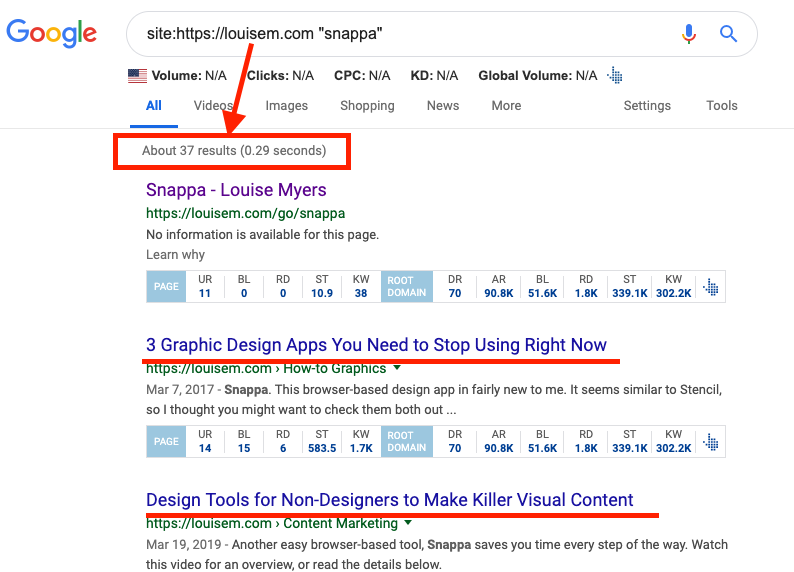Switch to the Images tab
The width and height of the screenshot is (794, 572).
[x=287, y=106]
